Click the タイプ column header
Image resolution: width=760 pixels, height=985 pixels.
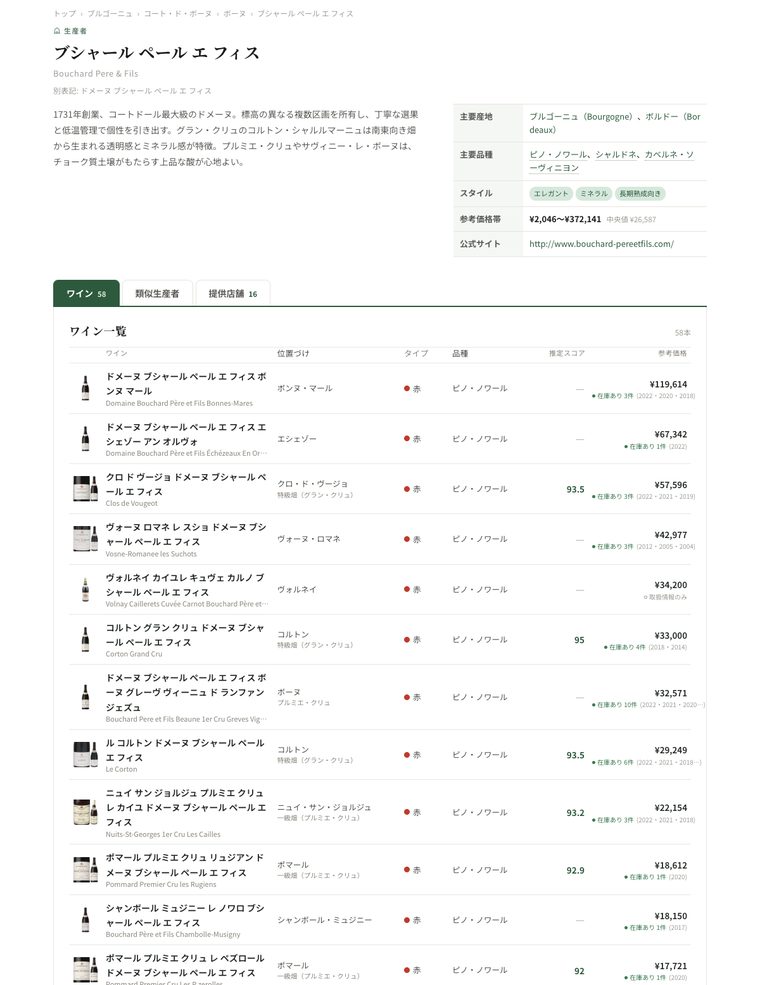tap(416, 353)
